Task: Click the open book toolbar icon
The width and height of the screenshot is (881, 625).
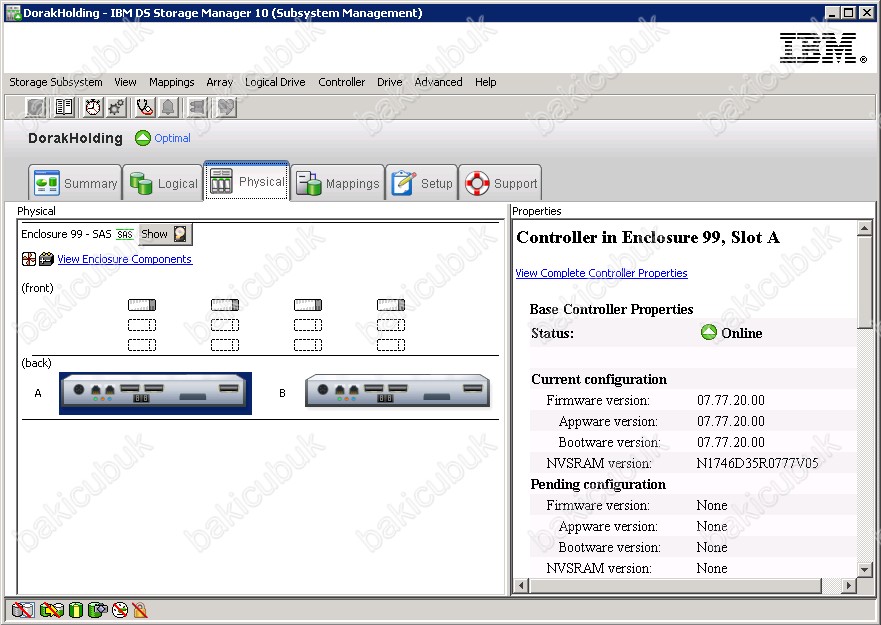Action: [x=64, y=107]
